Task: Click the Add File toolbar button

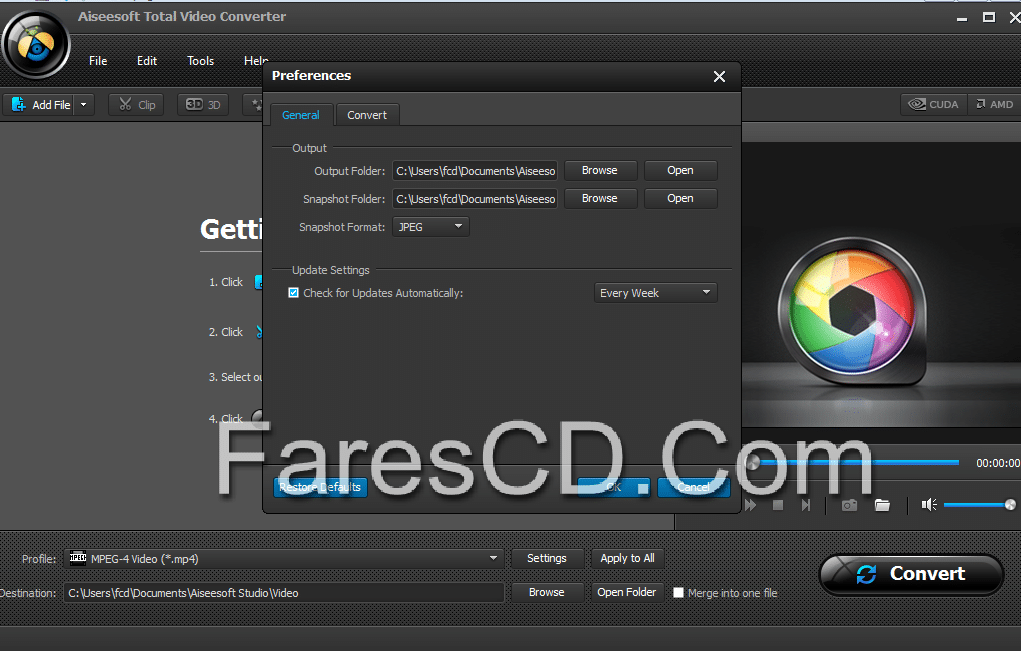Action: pos(41,105)
